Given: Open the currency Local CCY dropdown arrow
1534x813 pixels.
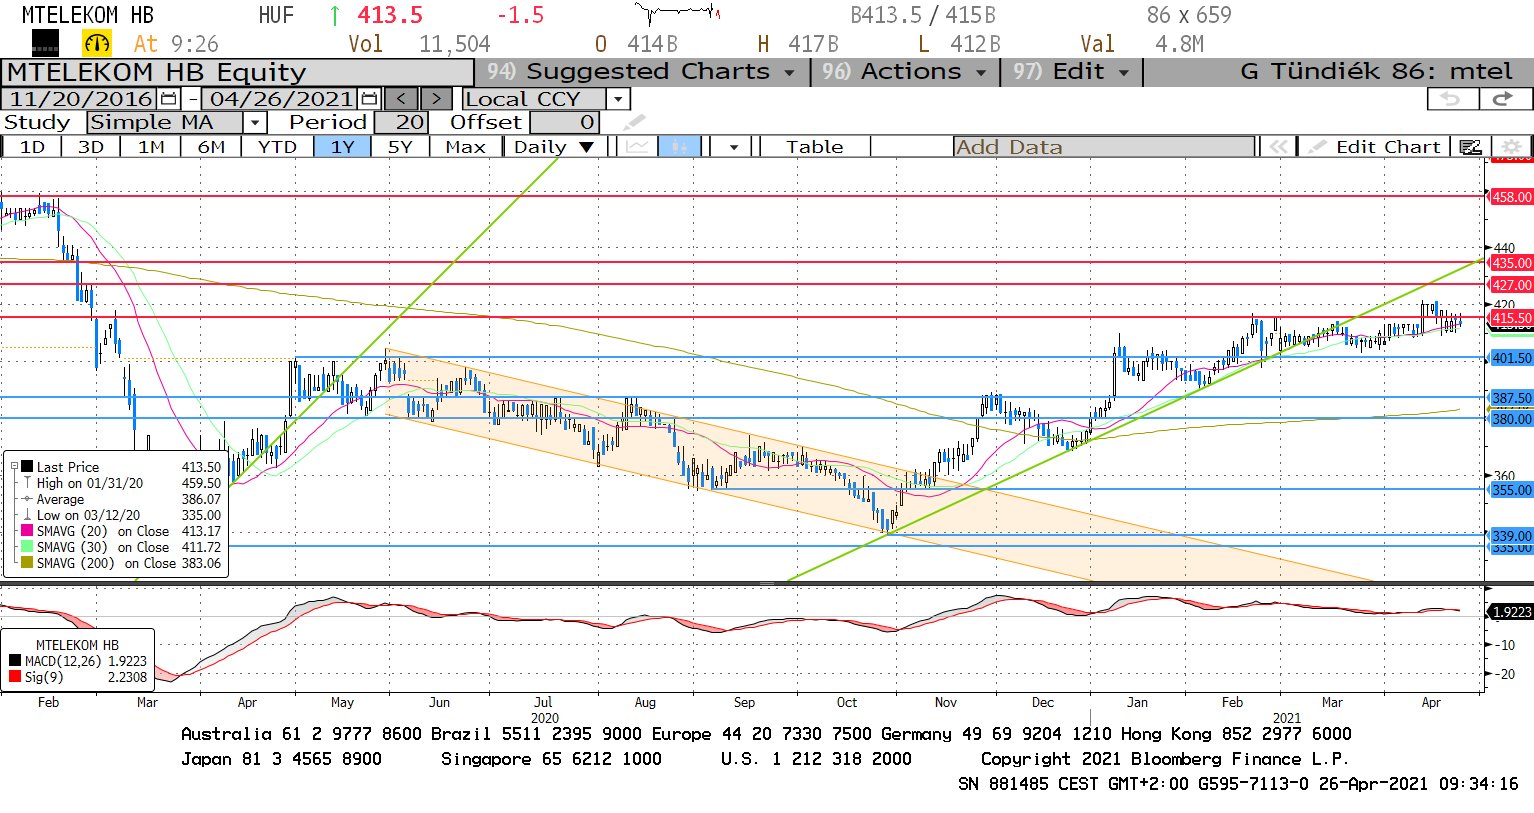Looking at the screenshot, I should pyautogui.click(x=618, y=99).
